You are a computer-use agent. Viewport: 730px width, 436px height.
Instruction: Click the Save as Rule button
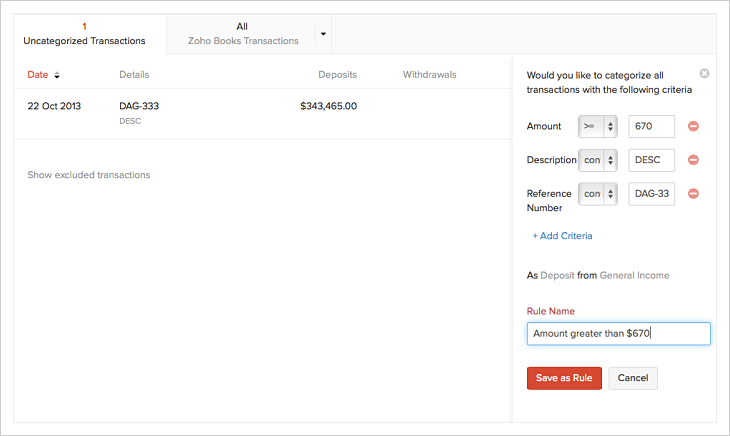(564, 378)
